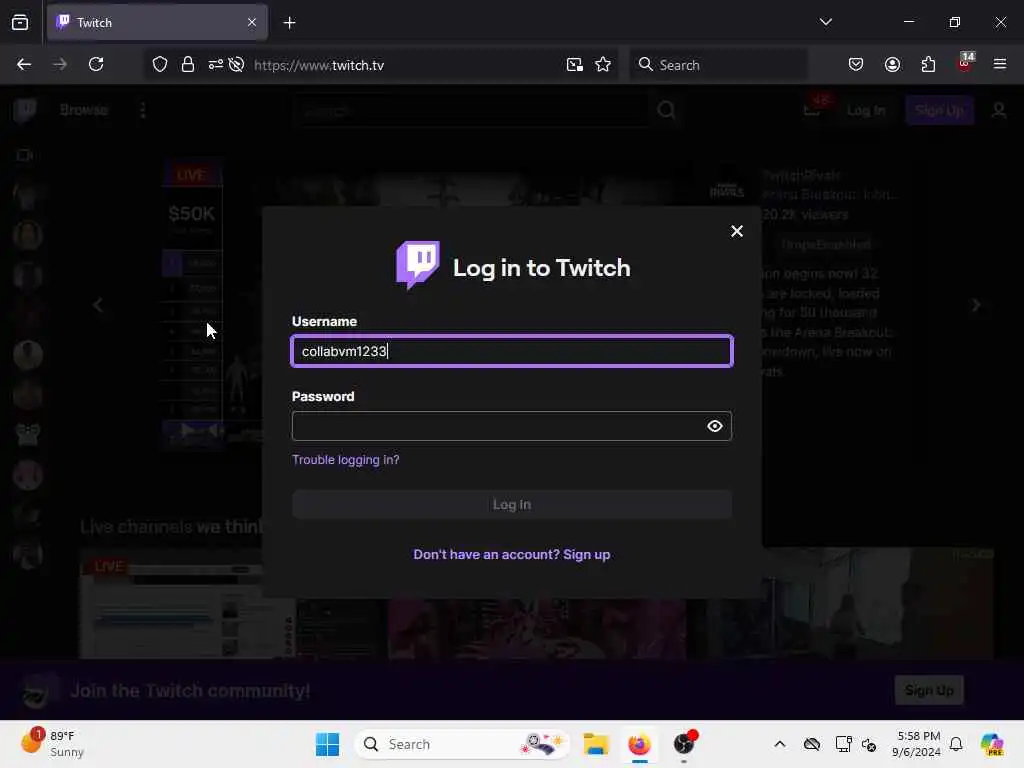The width and height of the screenshot is (1024, 768).
Task: Click the Windows taskbar Search box
Action: pos(462,744)
